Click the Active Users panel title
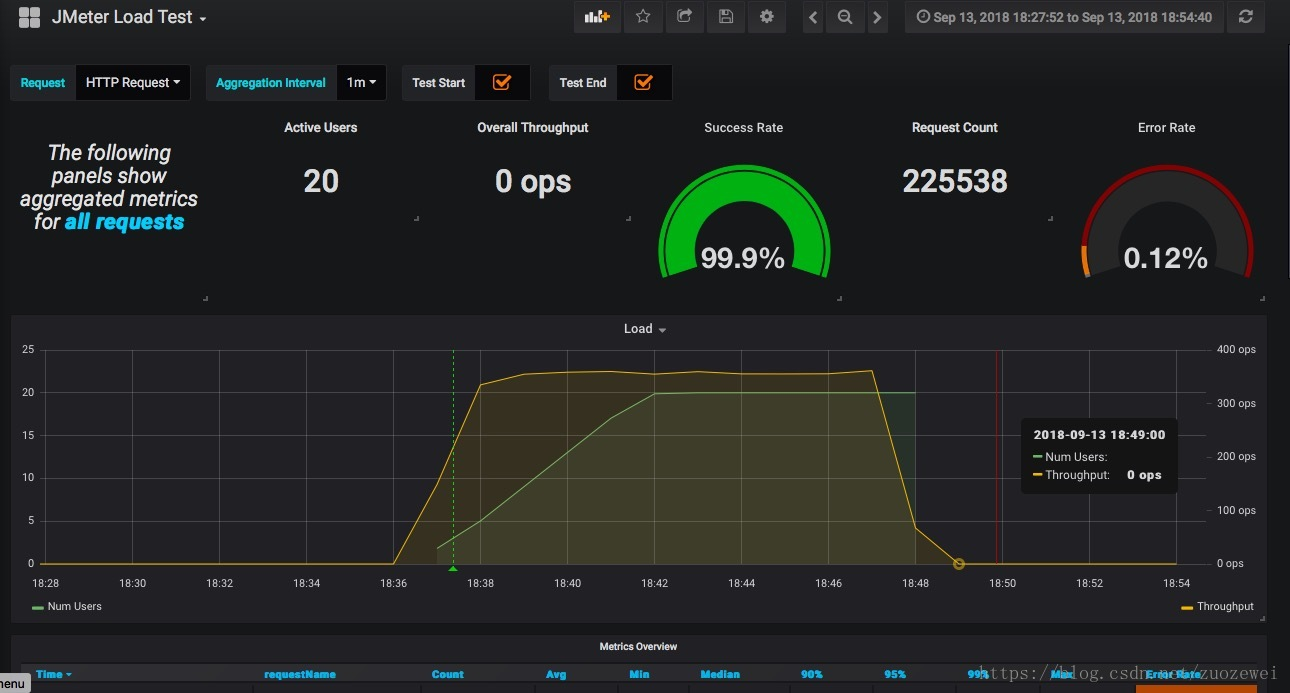Viewport: 1290px width, 693px height. click(x=321, y=128)
